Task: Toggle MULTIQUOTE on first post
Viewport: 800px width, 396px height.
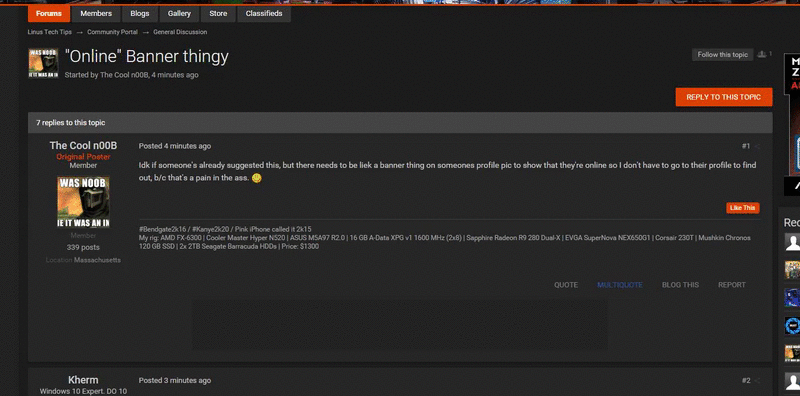Action: [x=620, y=285]
